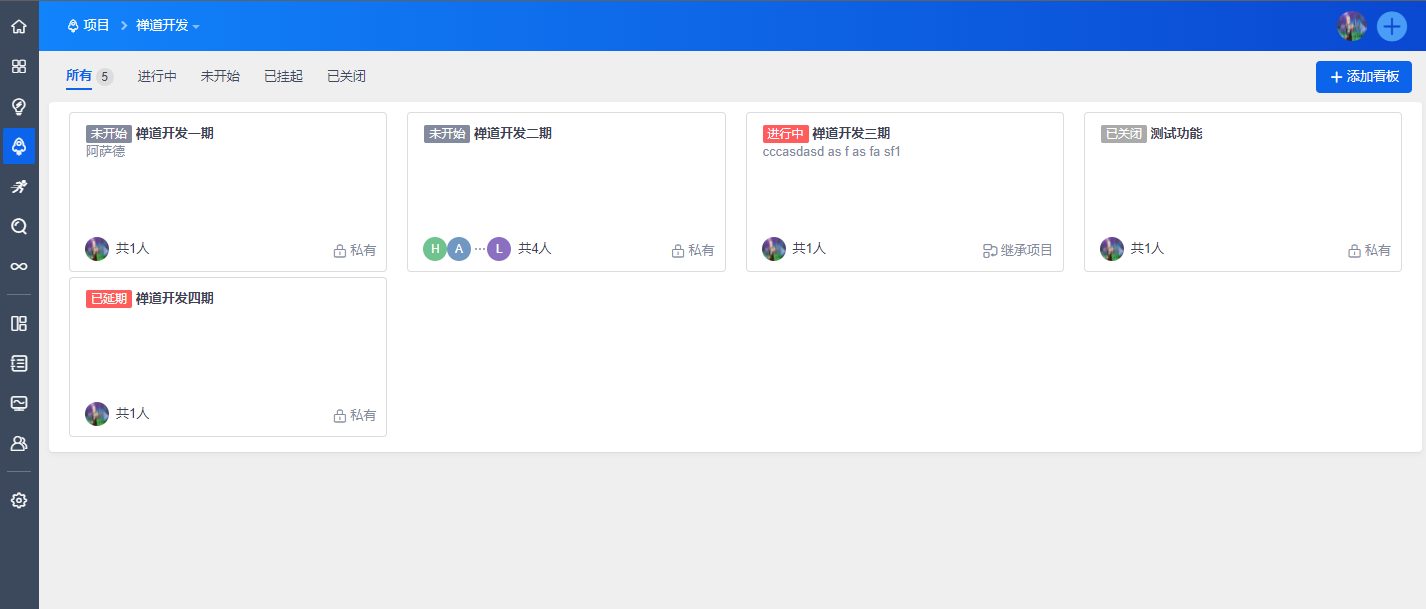This screenshot has height=609, width=1426.
Task: Click avatar A on 禅道开发二期 card
Action: [x=459, y=249]
